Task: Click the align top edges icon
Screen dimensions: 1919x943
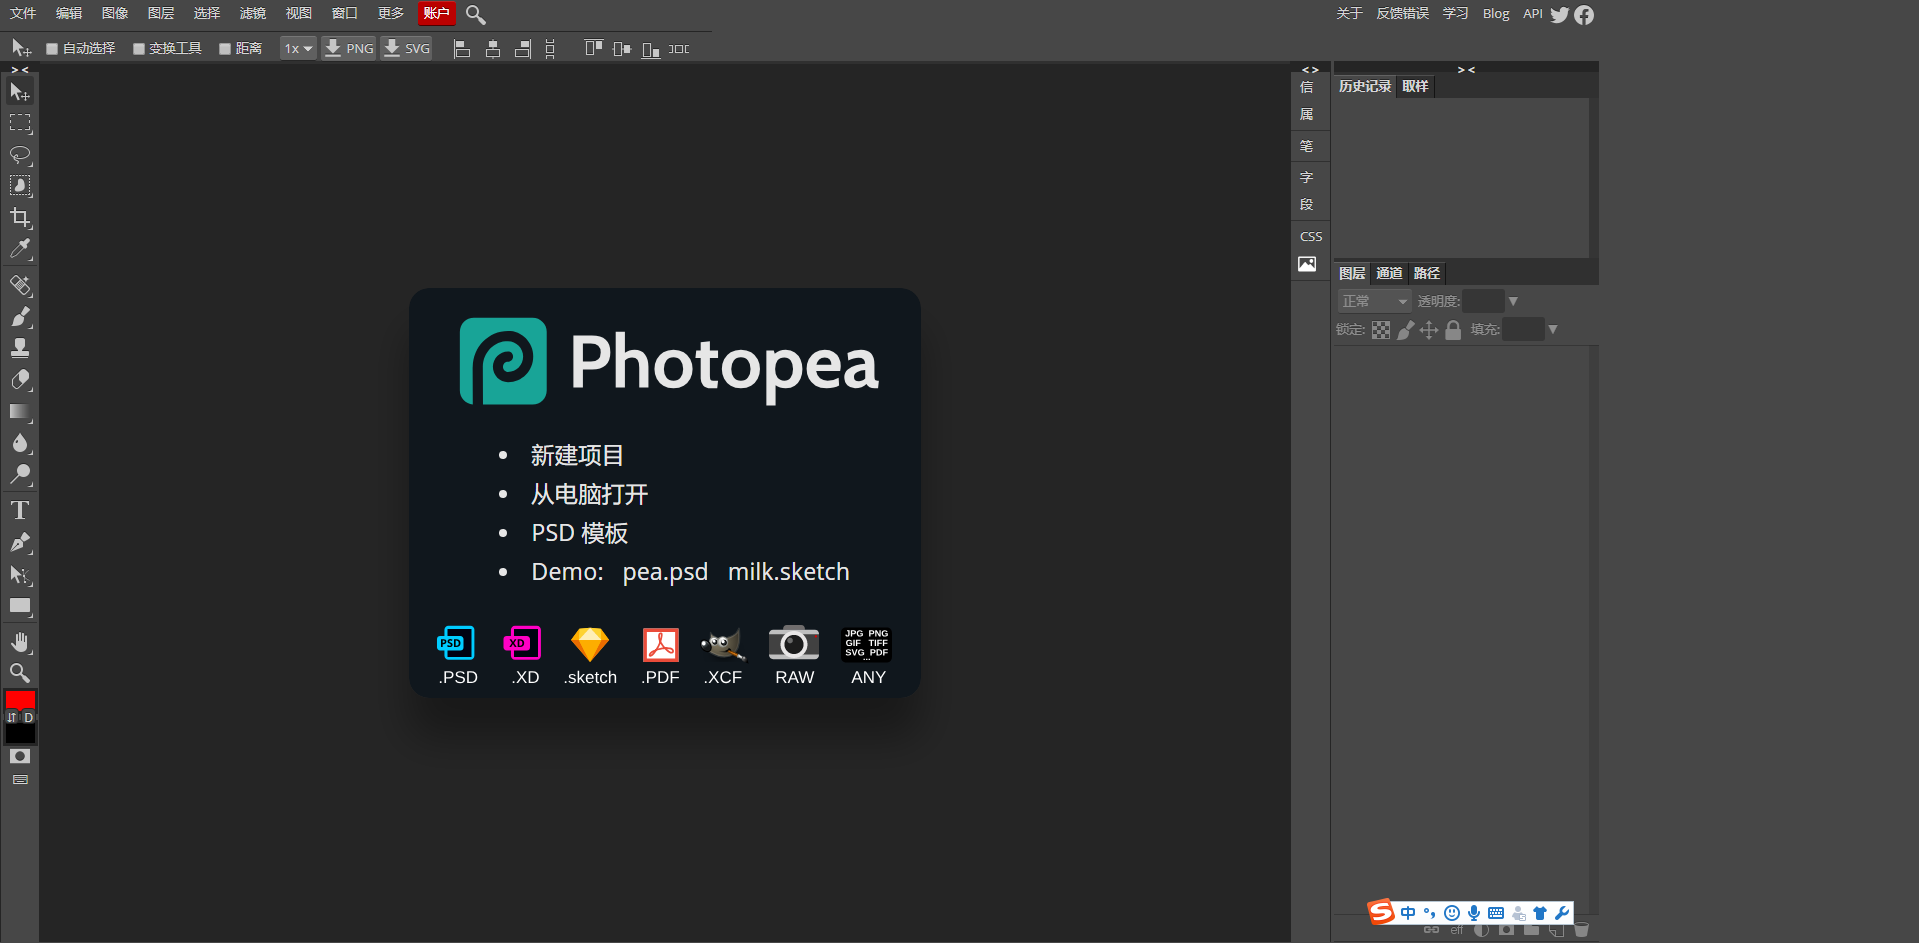Action: (594, 49)
